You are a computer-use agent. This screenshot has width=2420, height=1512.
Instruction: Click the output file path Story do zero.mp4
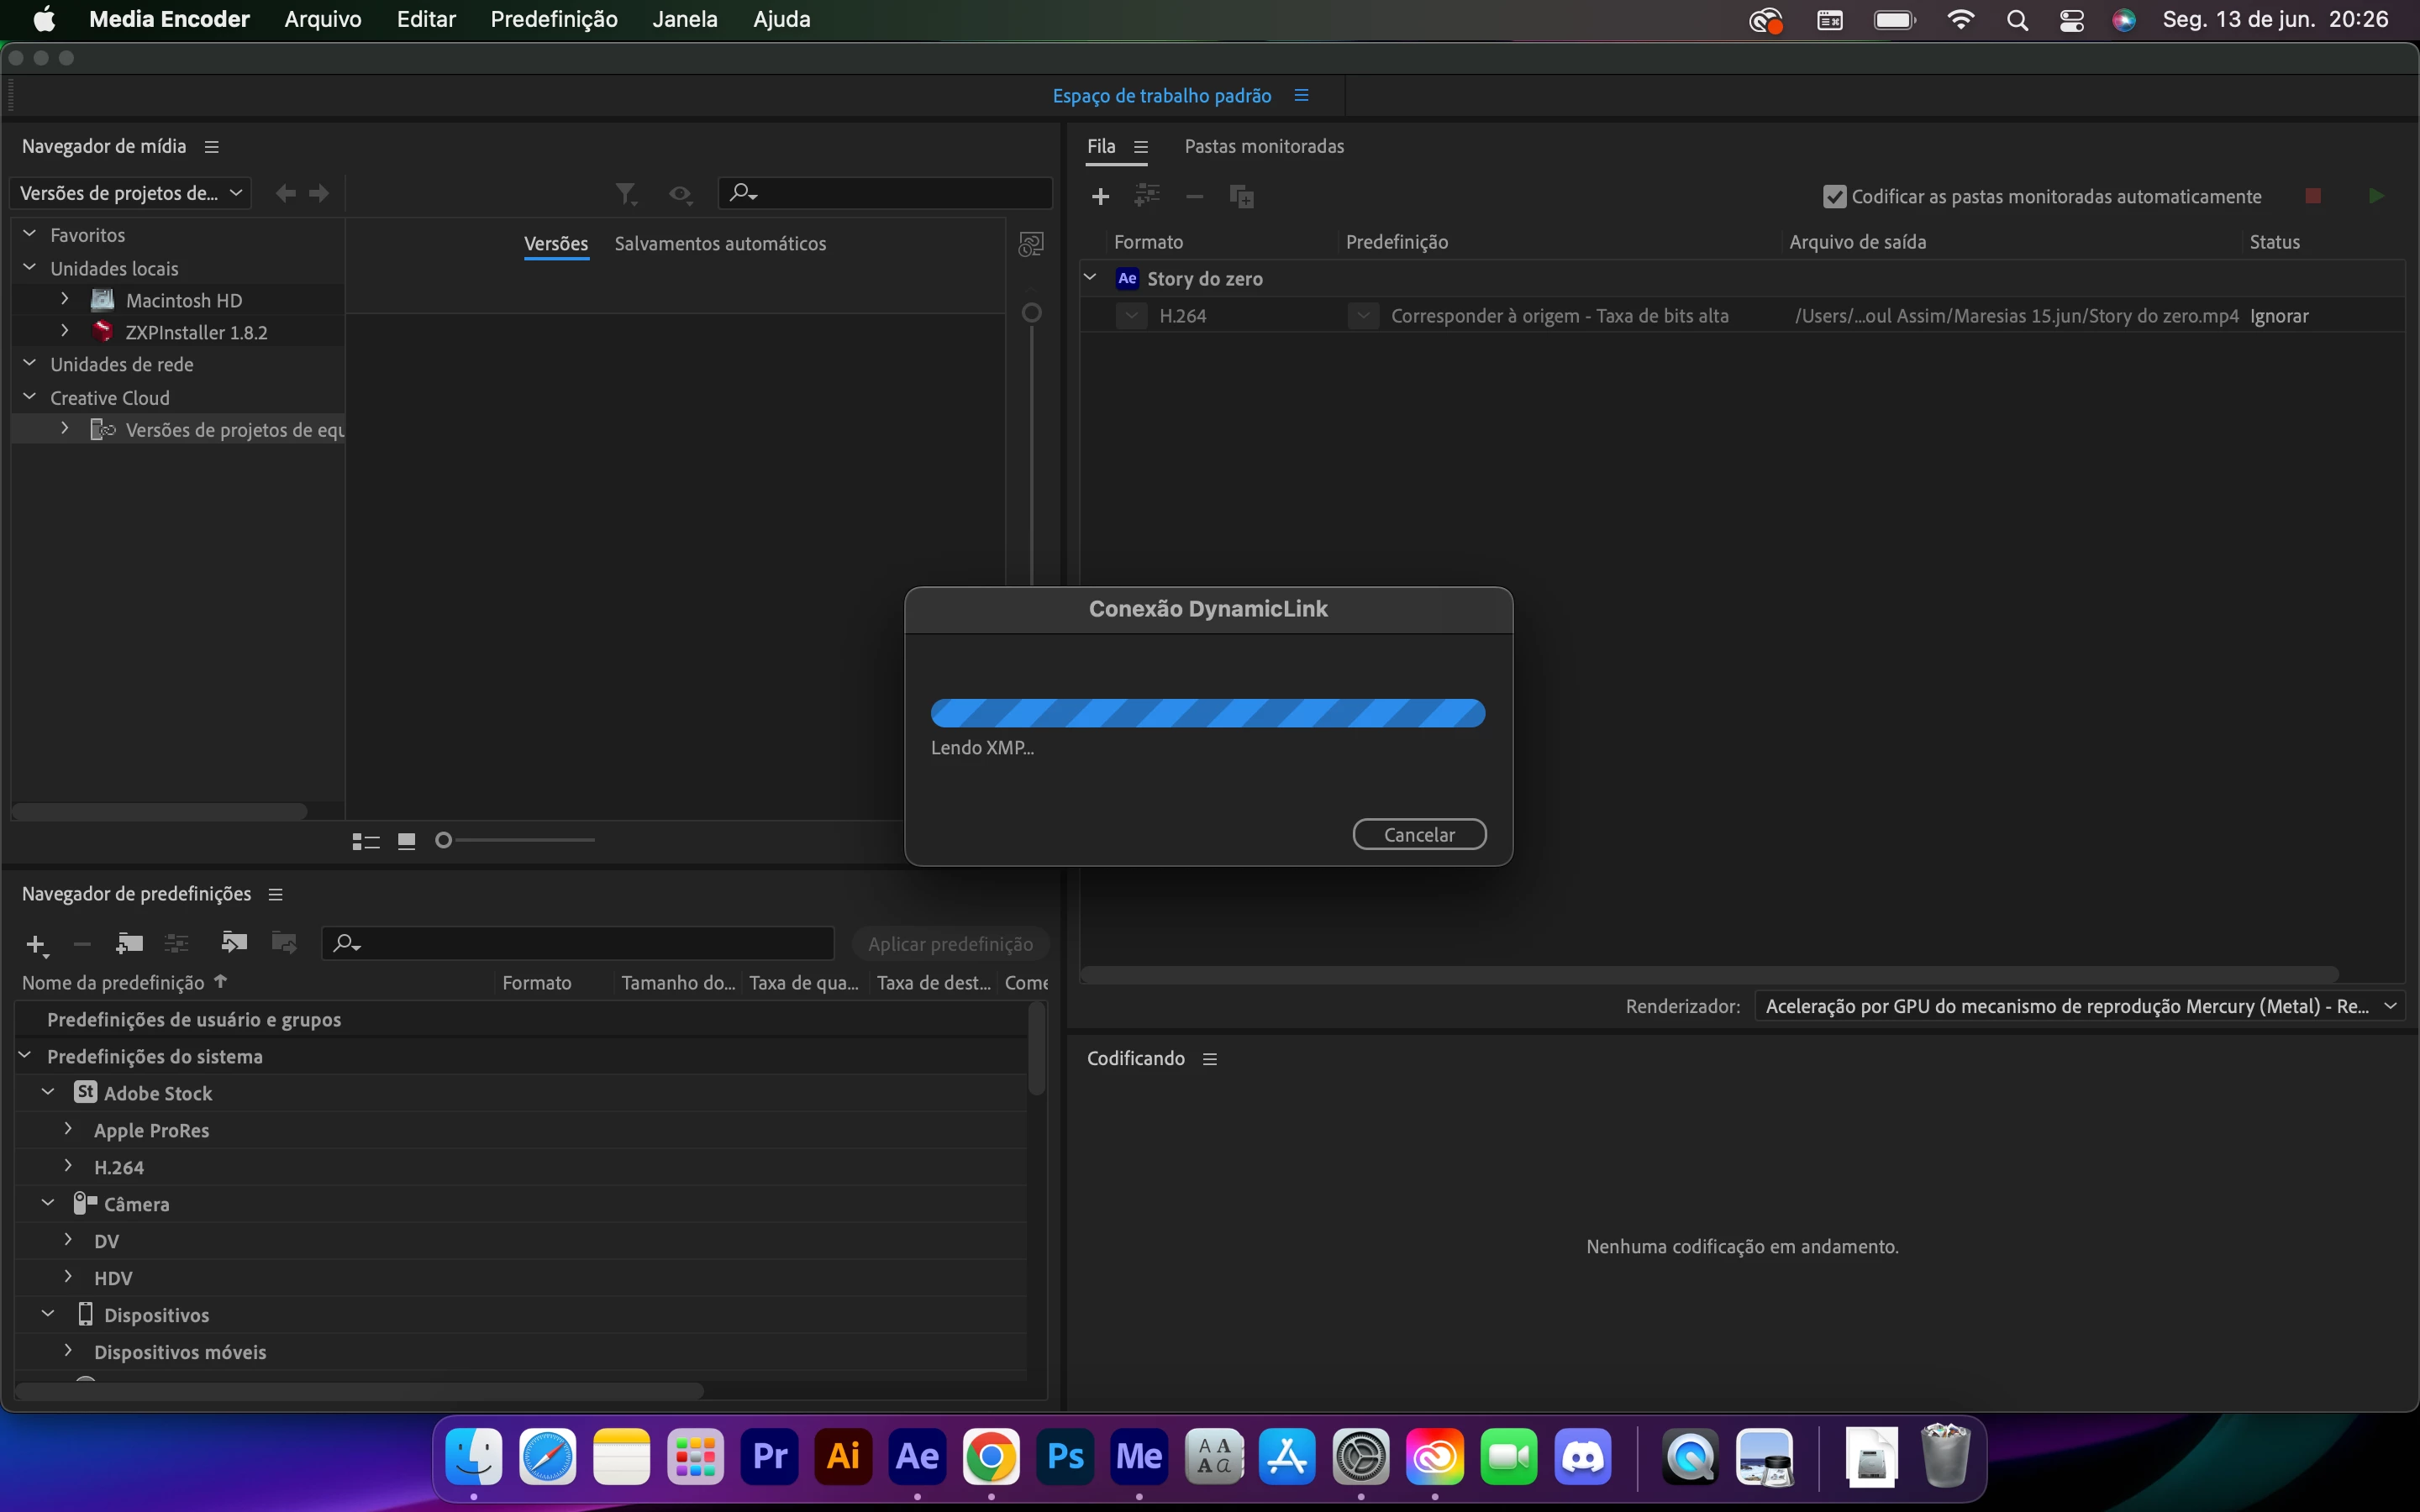click(x=2016, y=316)
